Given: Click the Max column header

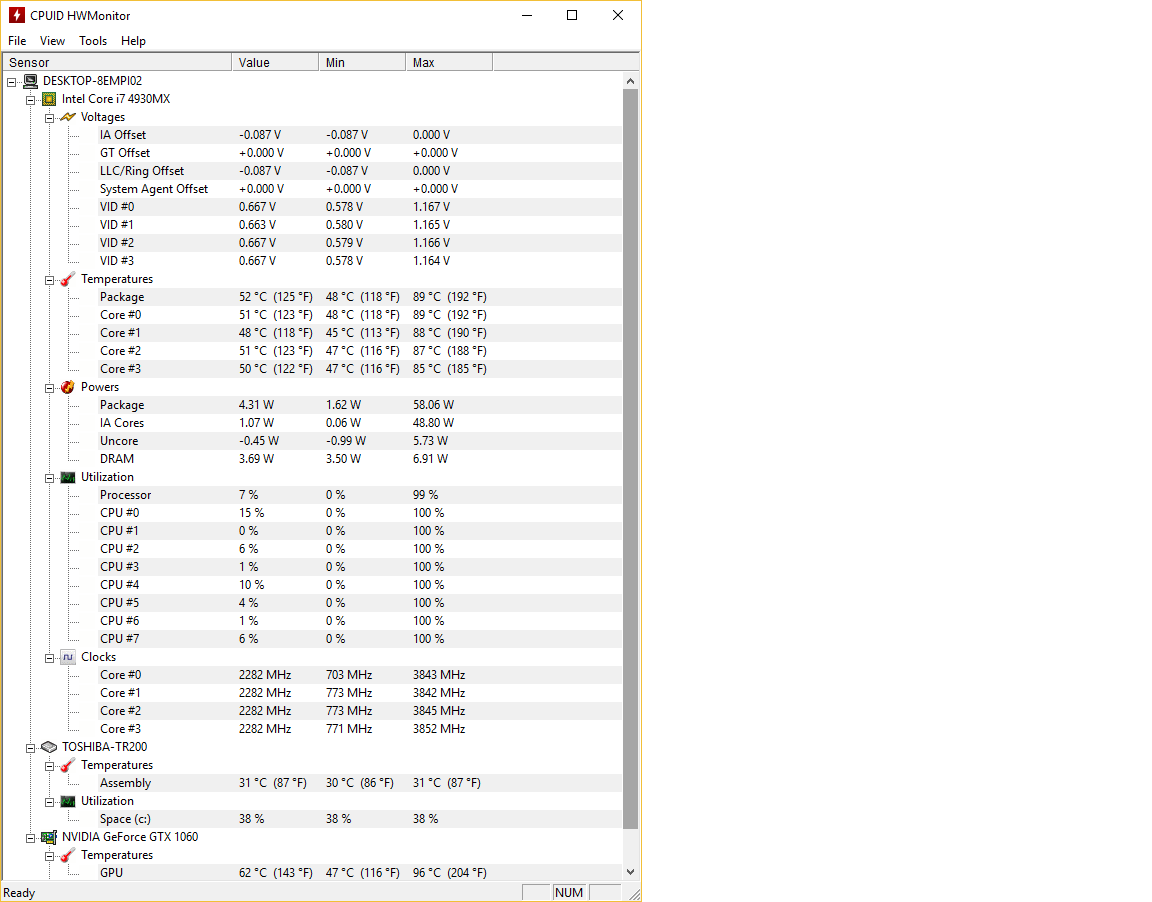Looking at the screenshot, I should (449, 62).
